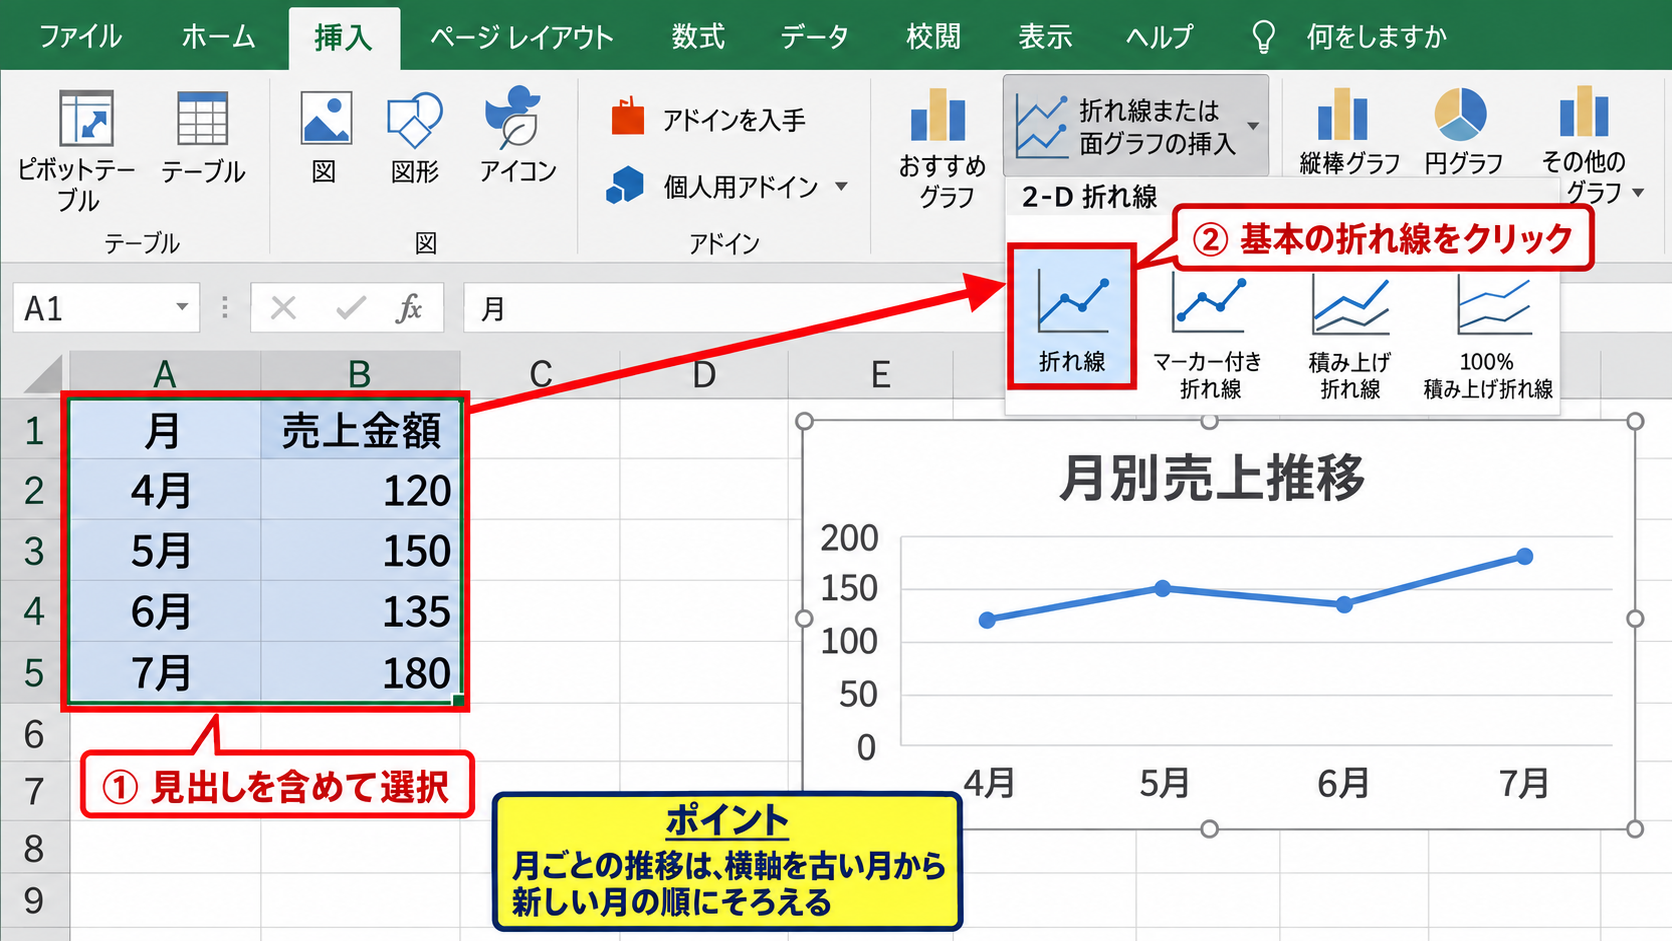The height and width of the screenshot is (941, 1672).
Task: Select the cell with value 180
Action: tap(361, 673)
